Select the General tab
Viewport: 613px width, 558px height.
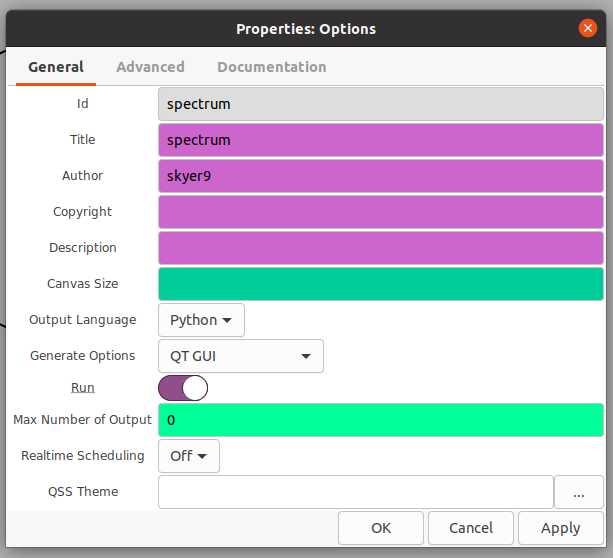coord(56,67)
